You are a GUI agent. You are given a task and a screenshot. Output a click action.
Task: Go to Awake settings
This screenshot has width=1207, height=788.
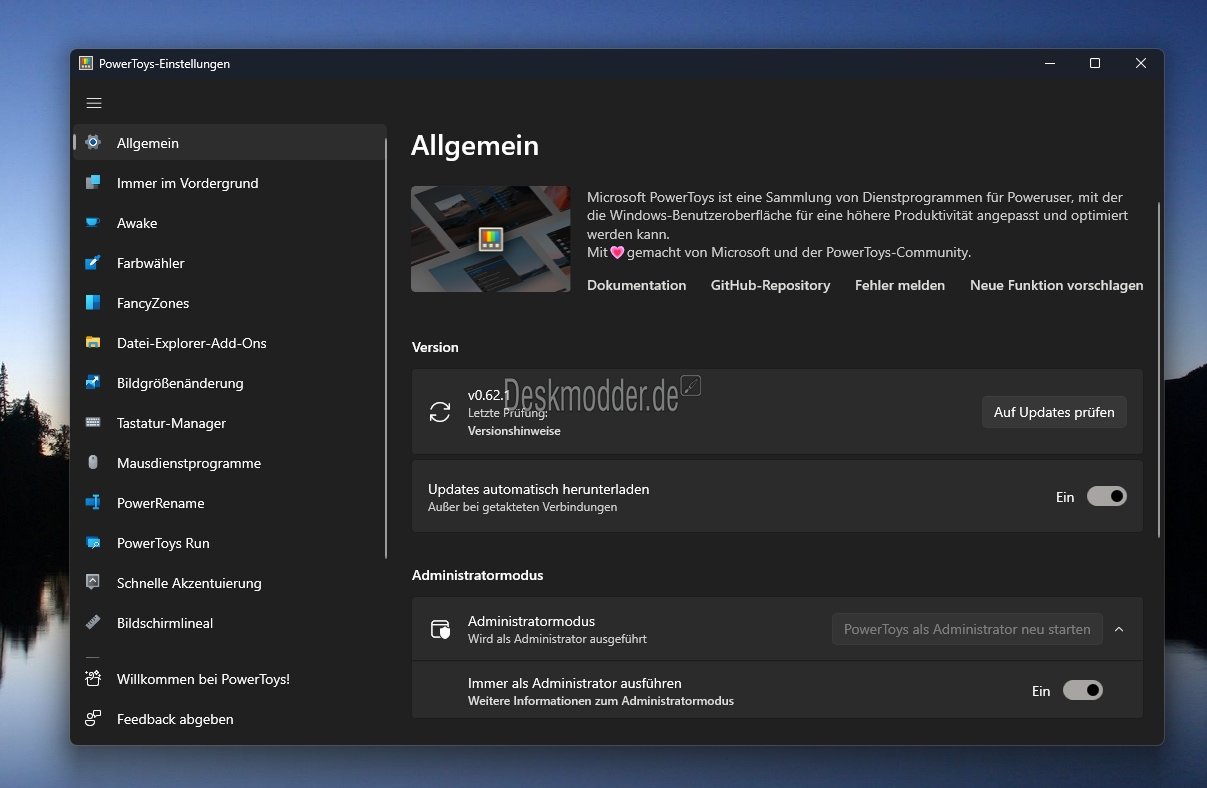coord(230,223)
